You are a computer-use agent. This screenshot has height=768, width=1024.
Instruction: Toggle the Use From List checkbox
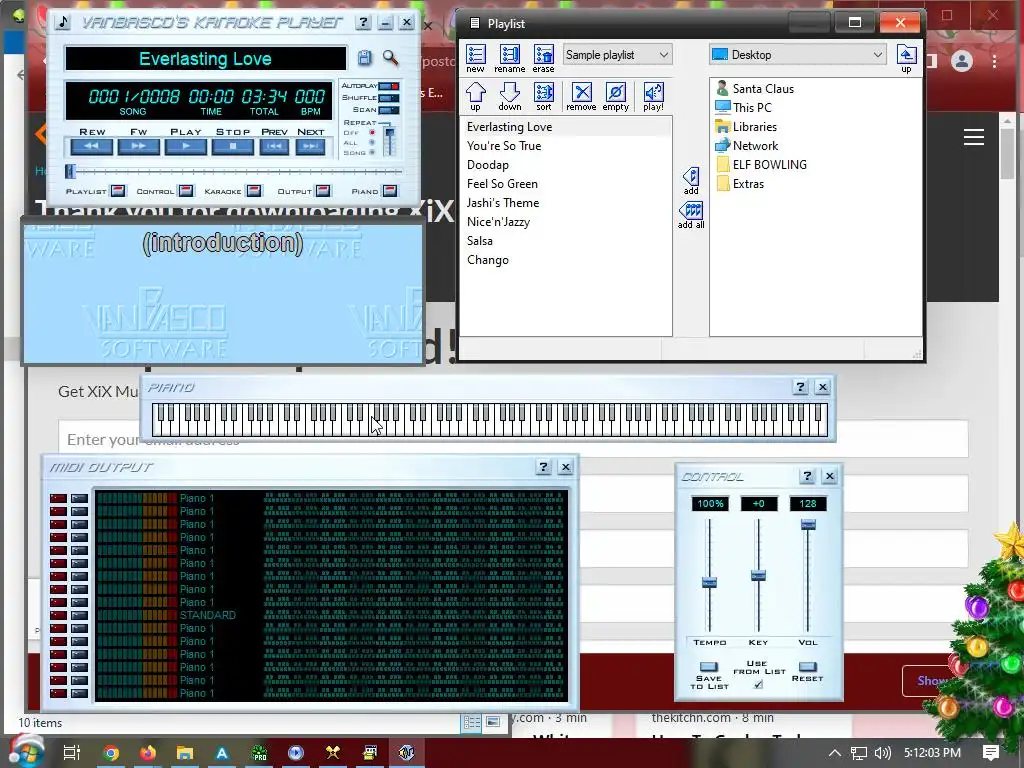(x=758, y=684)
